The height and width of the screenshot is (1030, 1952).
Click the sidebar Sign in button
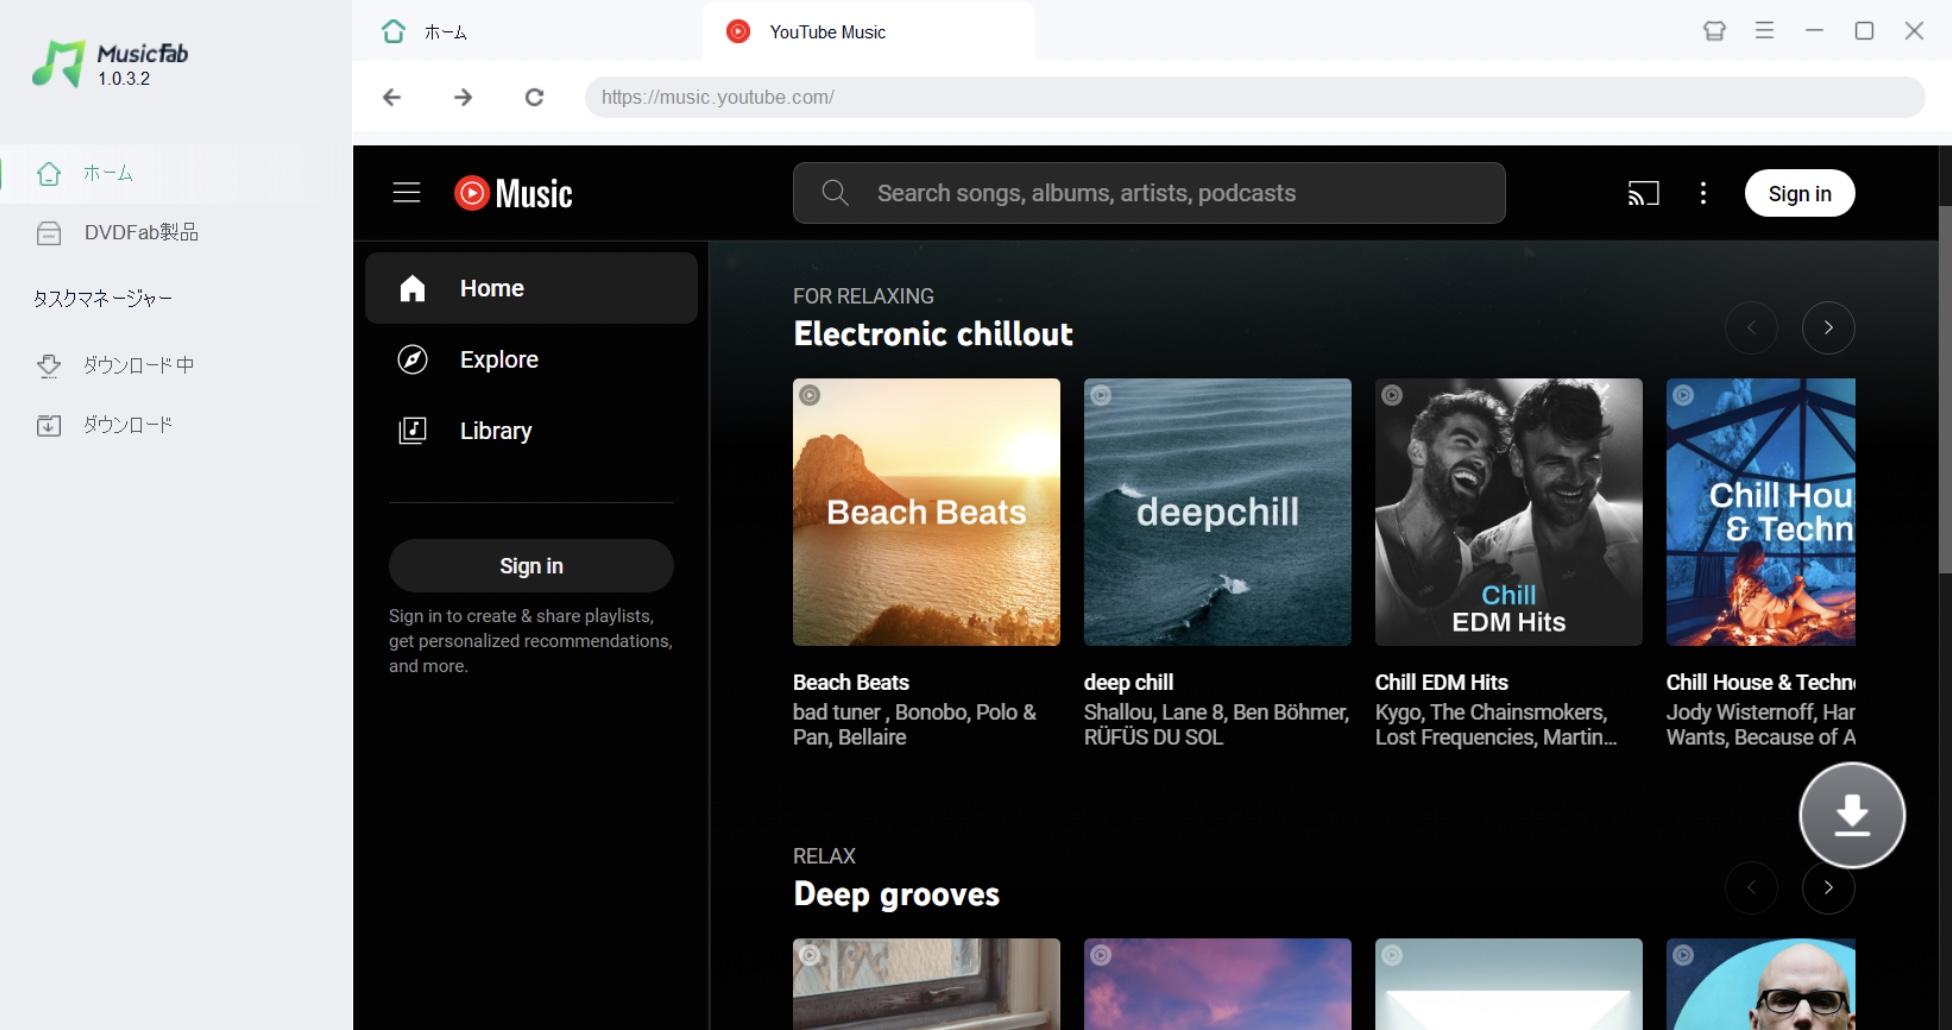point(531,566)
